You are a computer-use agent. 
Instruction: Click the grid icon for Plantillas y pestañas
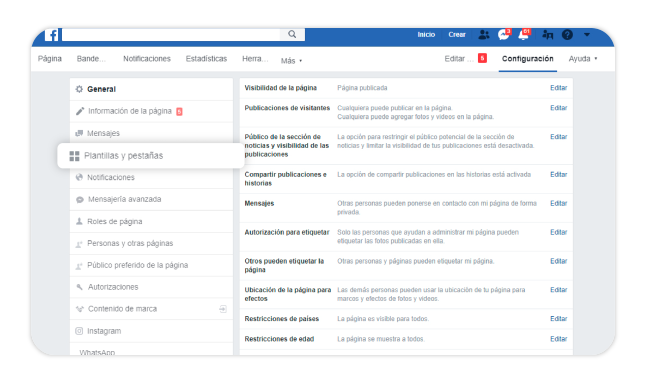[74, 156]
